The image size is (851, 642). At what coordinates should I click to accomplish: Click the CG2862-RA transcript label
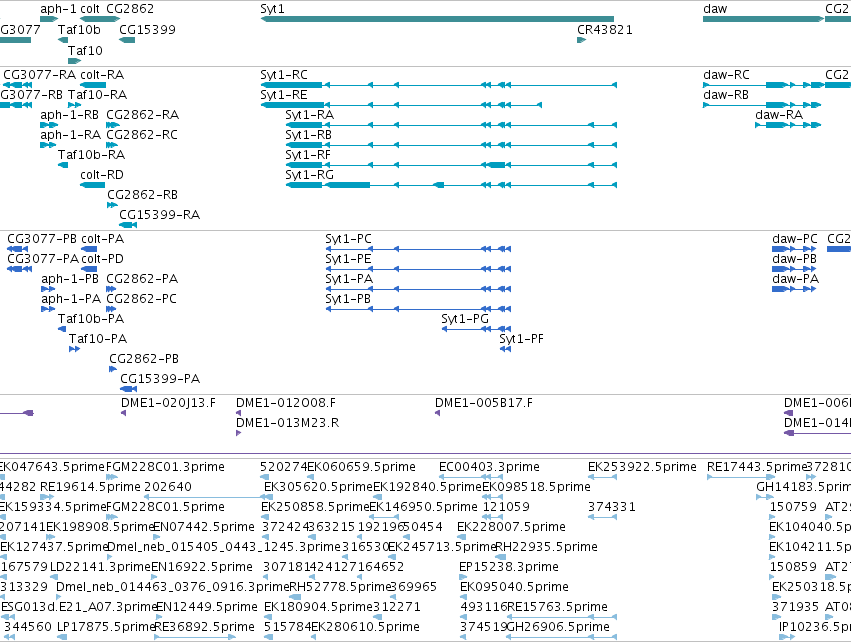tap(143, 115)
